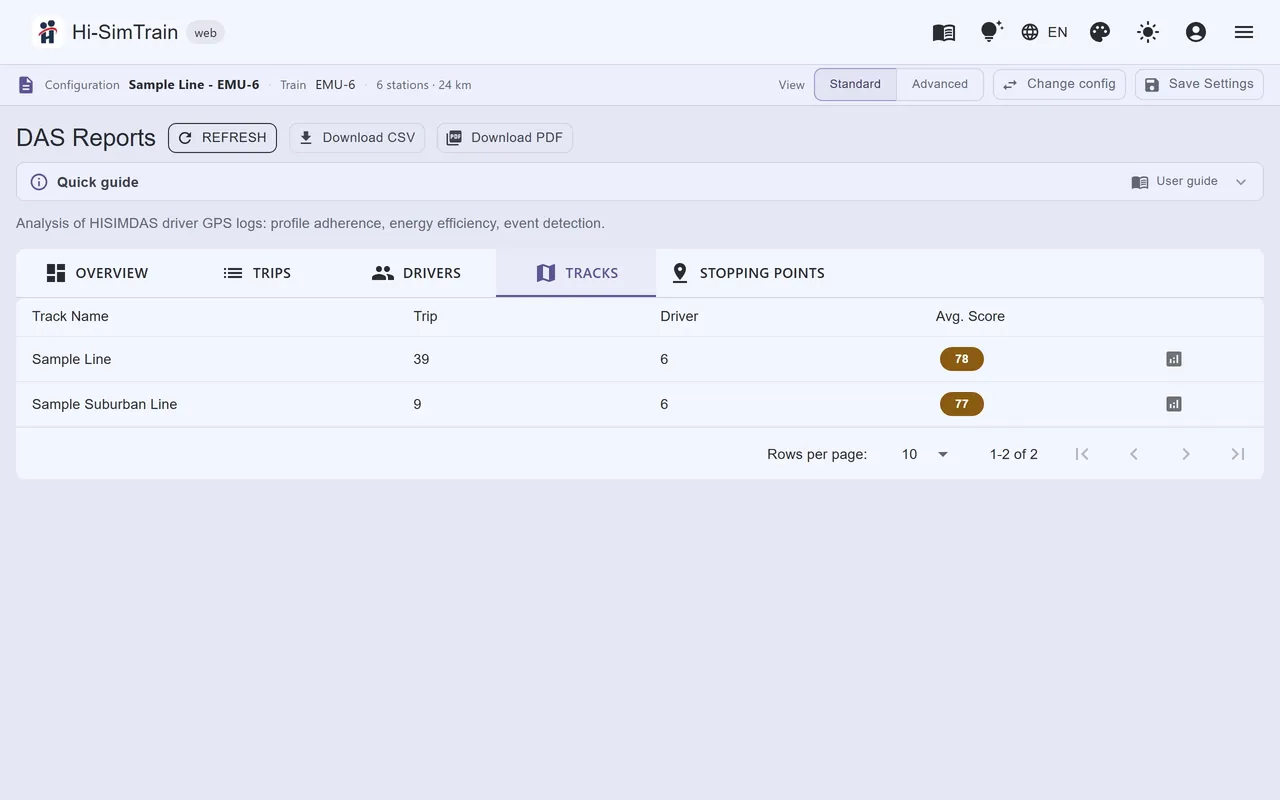The image size is (1280, 800).
Task: Click the Trip column header
Action: pos(425,316)
